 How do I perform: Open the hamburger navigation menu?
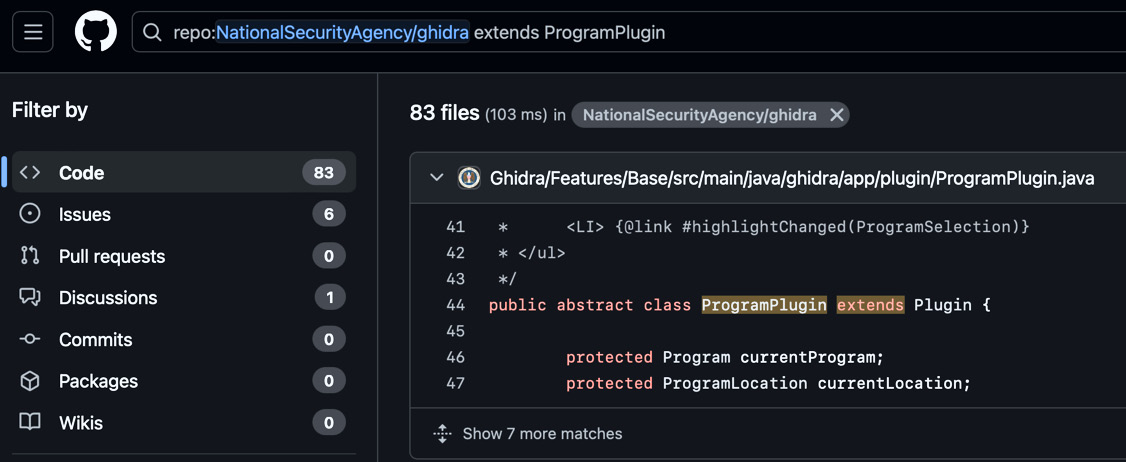click(32, 32)
